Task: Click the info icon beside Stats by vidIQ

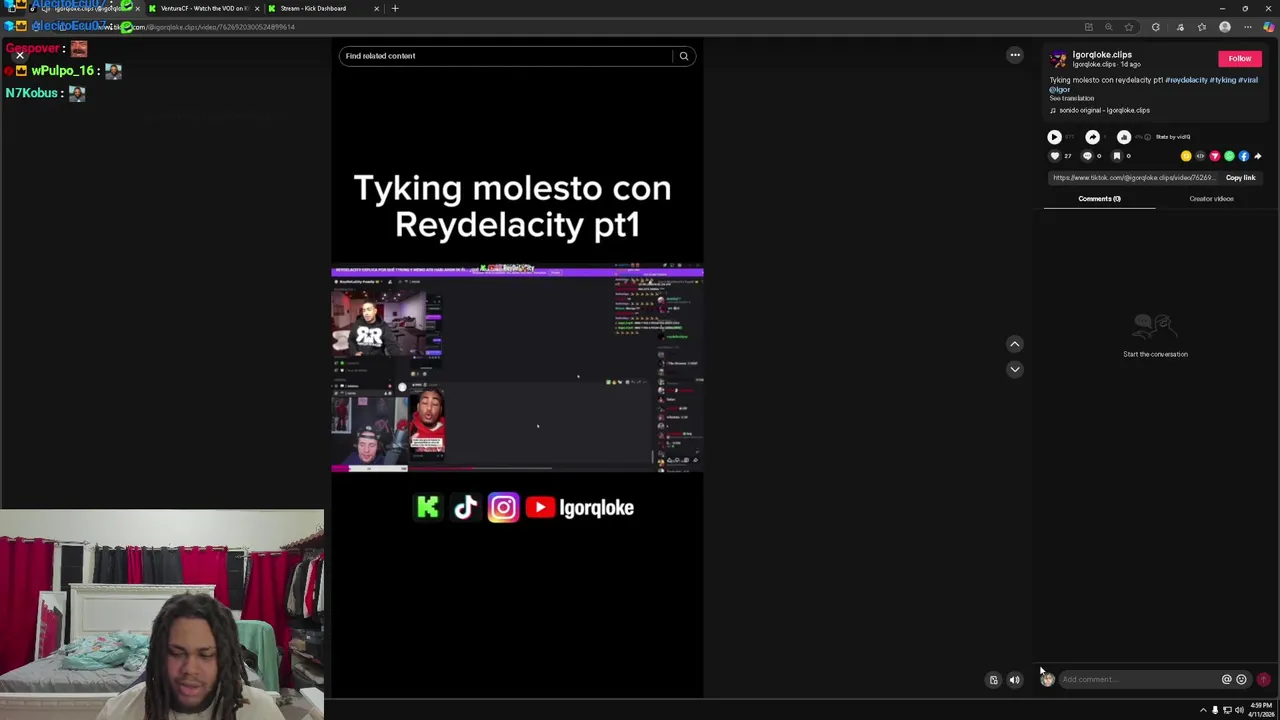Action: (1146, 137)
